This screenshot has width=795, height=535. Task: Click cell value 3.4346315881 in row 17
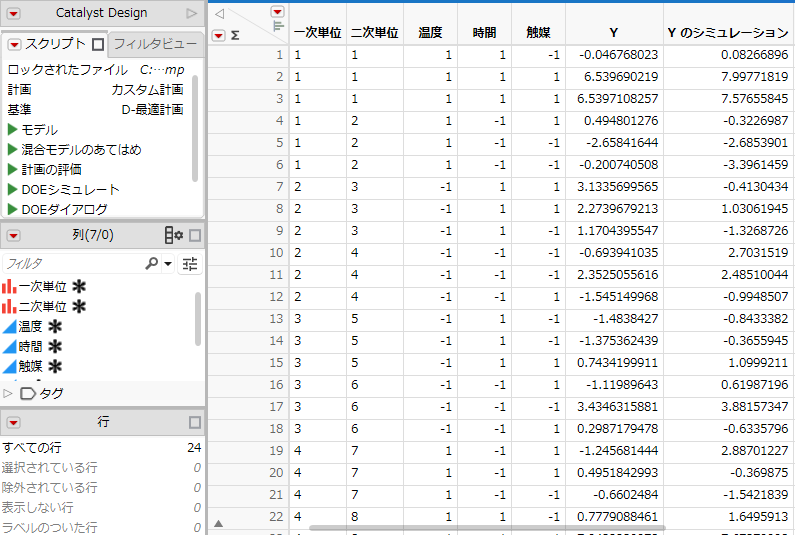(x=617, y=407)
